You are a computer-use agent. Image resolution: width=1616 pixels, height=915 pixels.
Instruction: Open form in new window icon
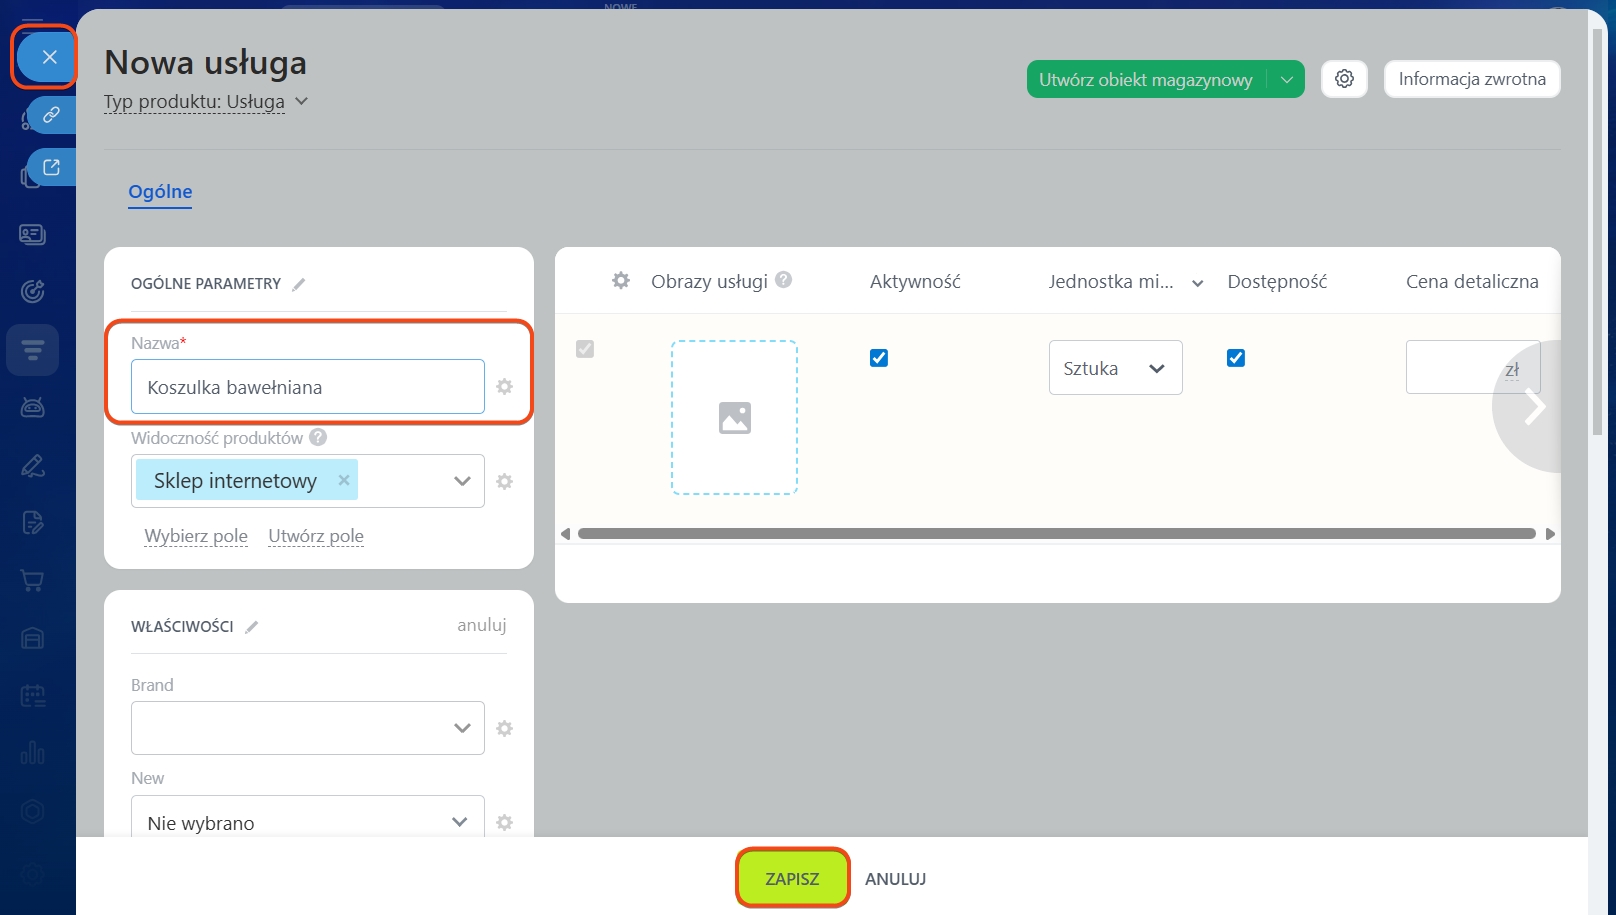[x=51, y=167]
